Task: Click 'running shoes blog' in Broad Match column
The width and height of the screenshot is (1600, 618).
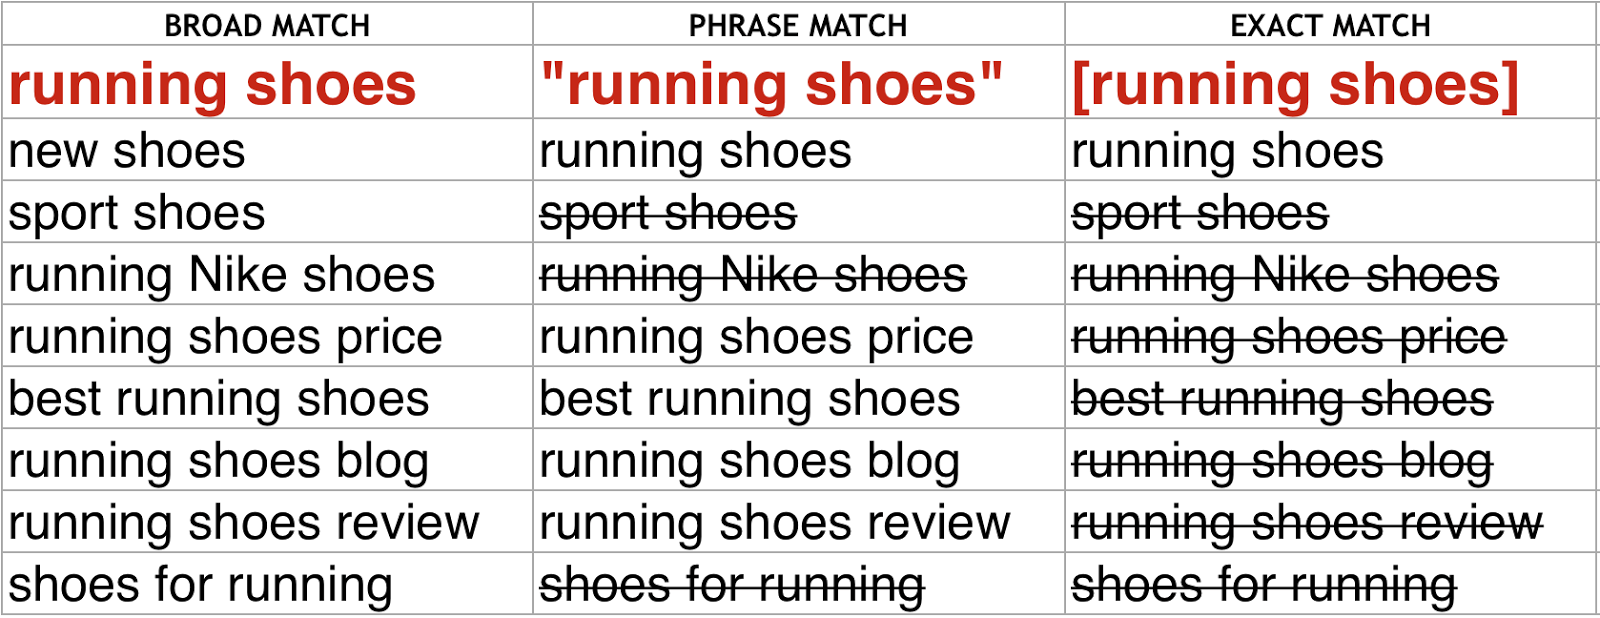Action: [x=219, y=461]
